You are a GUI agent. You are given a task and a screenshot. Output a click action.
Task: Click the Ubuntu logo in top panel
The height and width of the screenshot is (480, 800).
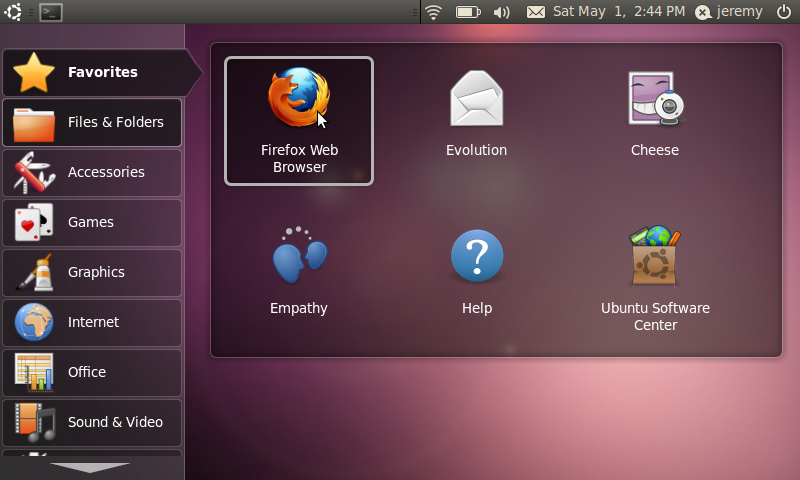pyautogui.click(x=13, y=12)
